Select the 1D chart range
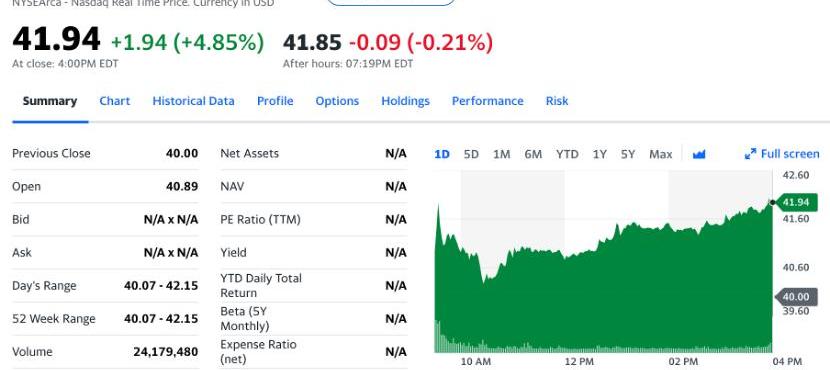Viewport: 830px width, 370px height. click(x=441, y=155)
